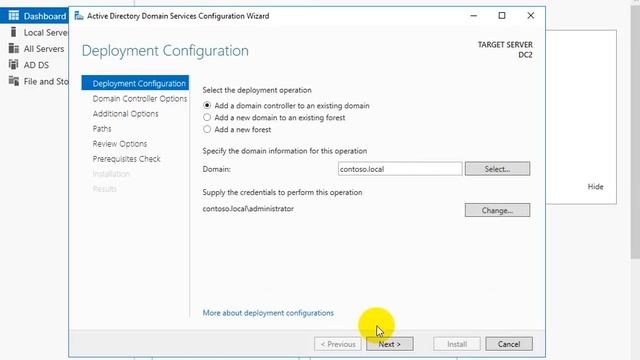Click the Cancel button
The image size is (640, 360).
pyautogui.click(x=509, y=344)
